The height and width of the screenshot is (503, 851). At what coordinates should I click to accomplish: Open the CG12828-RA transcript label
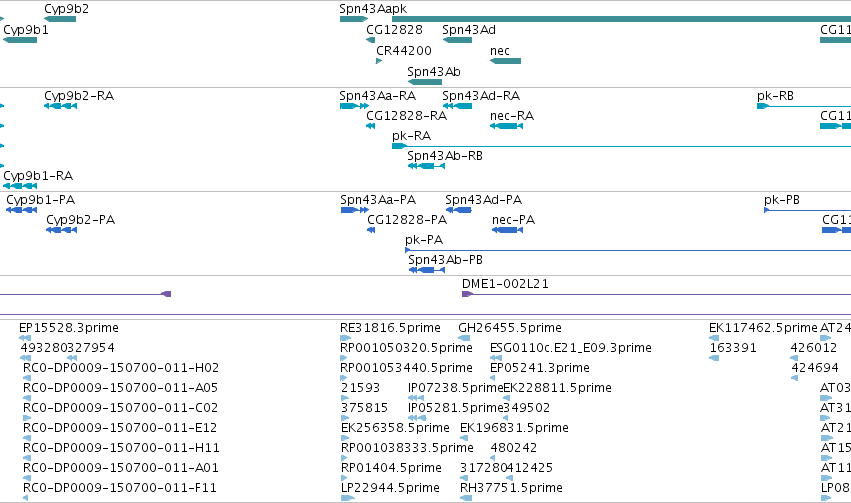pos(407,116)
